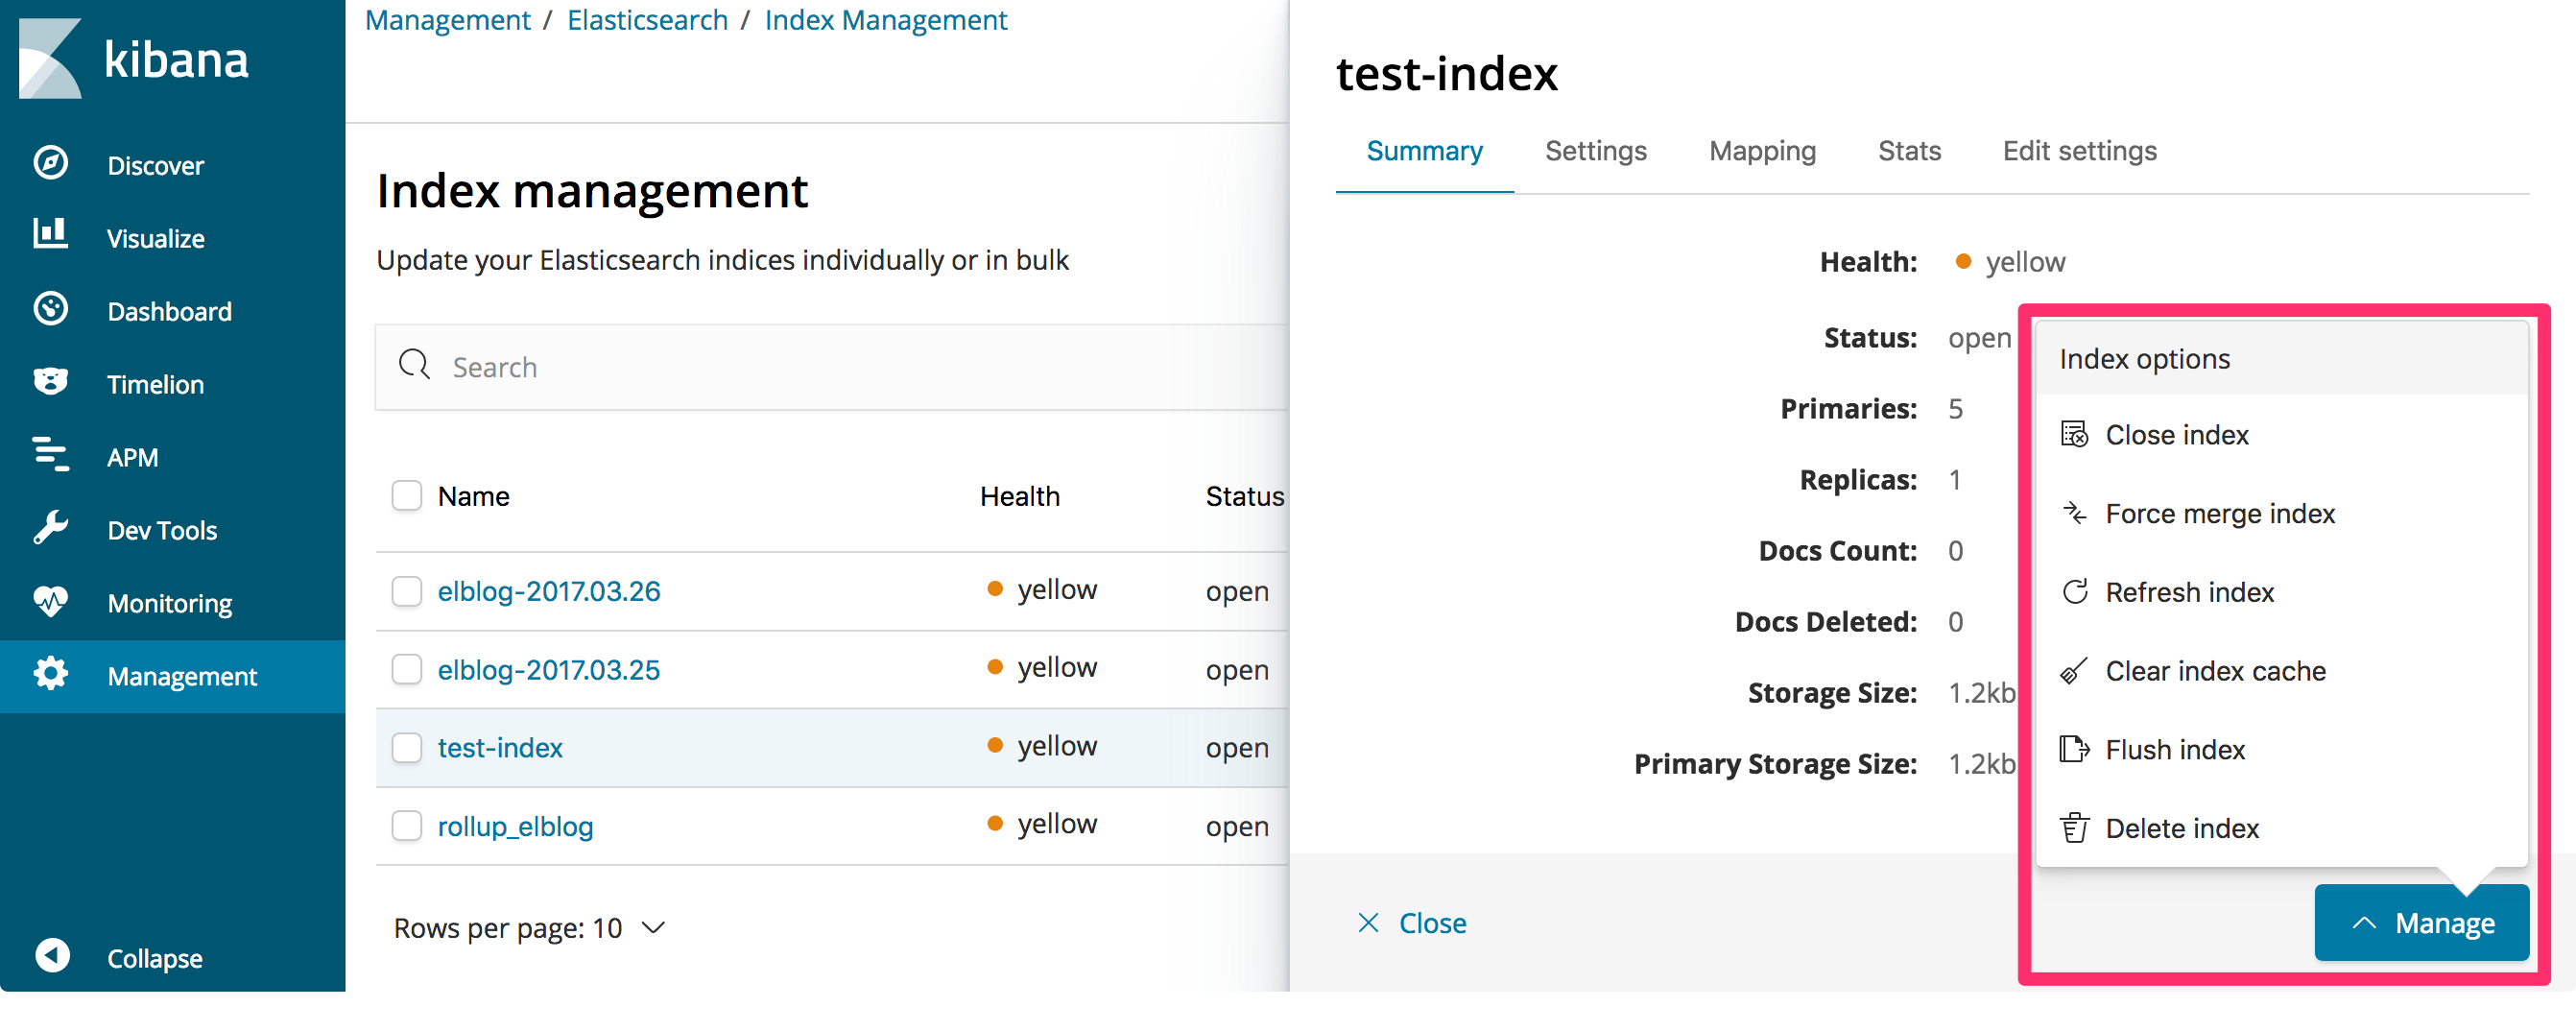Open Dashboard from sidebar label
This screenshot has height=1031, width=2576.
pyautogui.click(x=169, y=311)
